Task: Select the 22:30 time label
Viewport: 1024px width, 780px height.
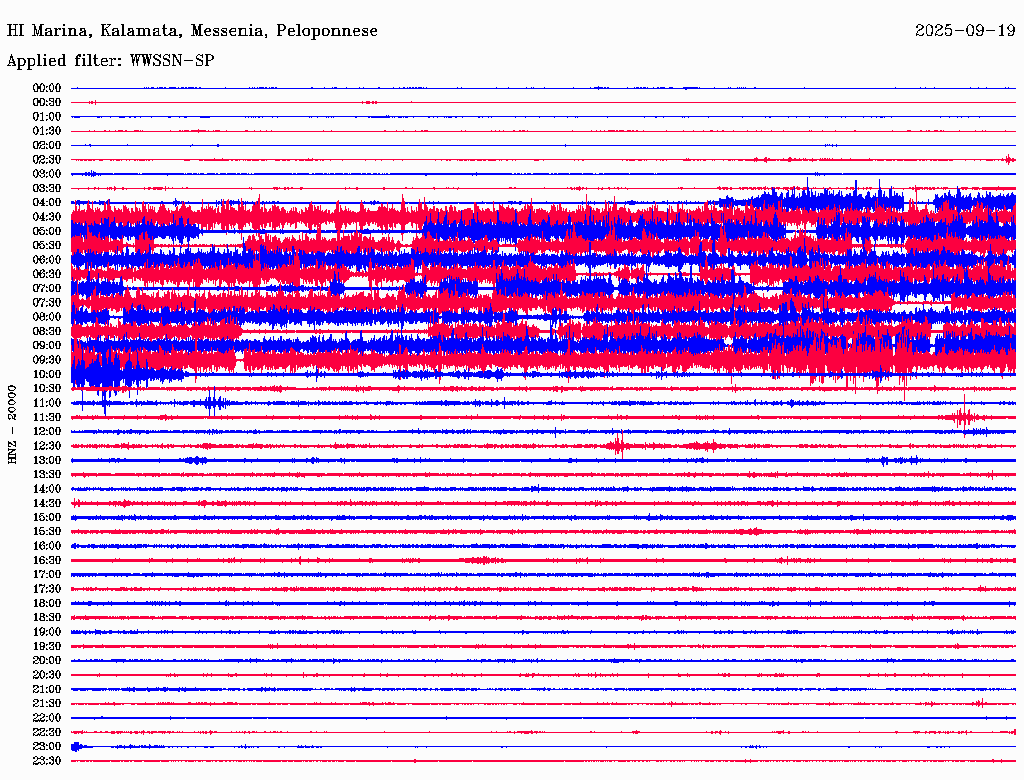Action: 47,732
